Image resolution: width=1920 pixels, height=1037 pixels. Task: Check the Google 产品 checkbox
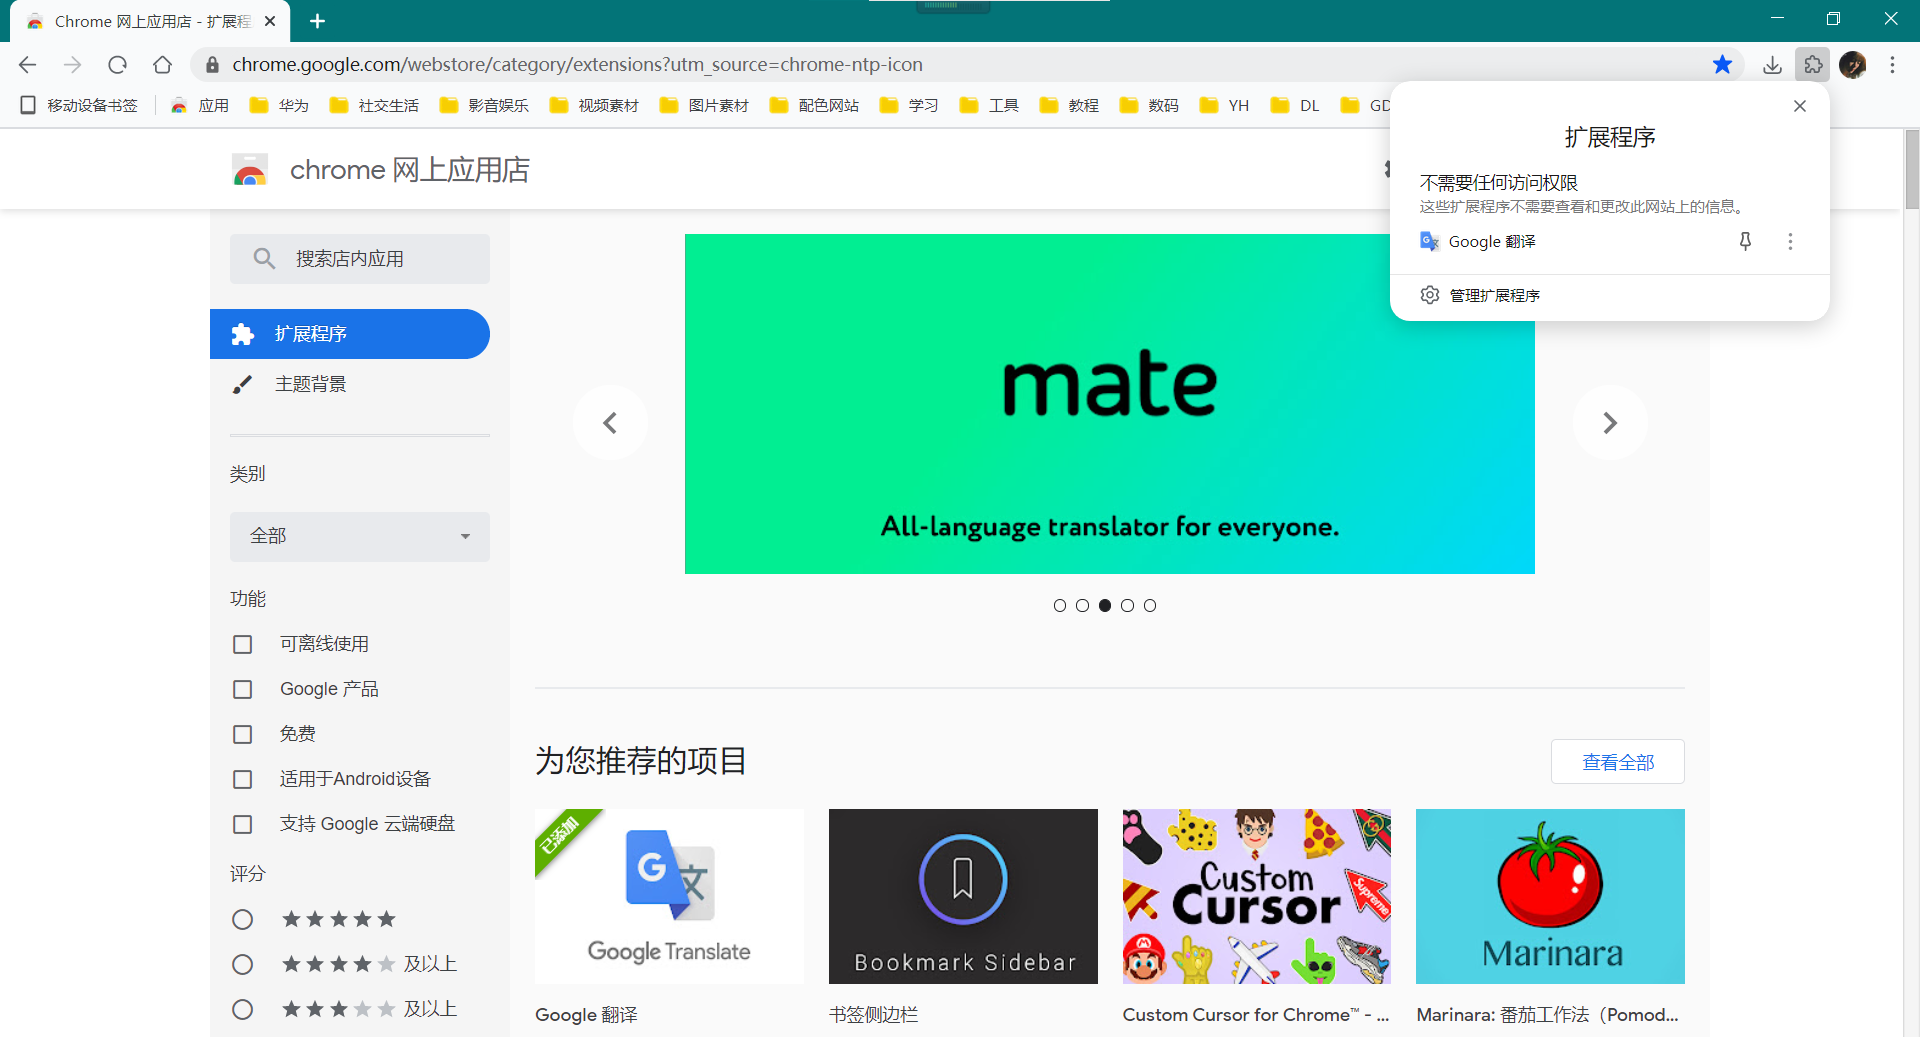[x=242, y=689]
